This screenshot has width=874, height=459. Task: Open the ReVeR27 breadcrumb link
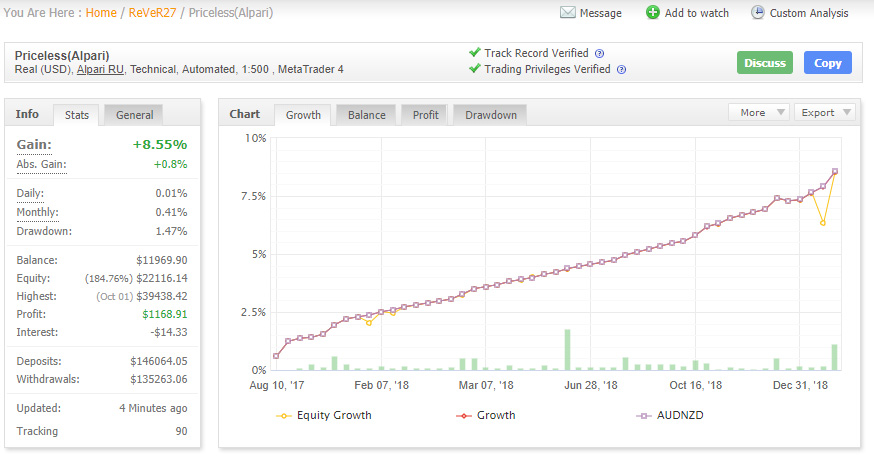click(152, 13)
